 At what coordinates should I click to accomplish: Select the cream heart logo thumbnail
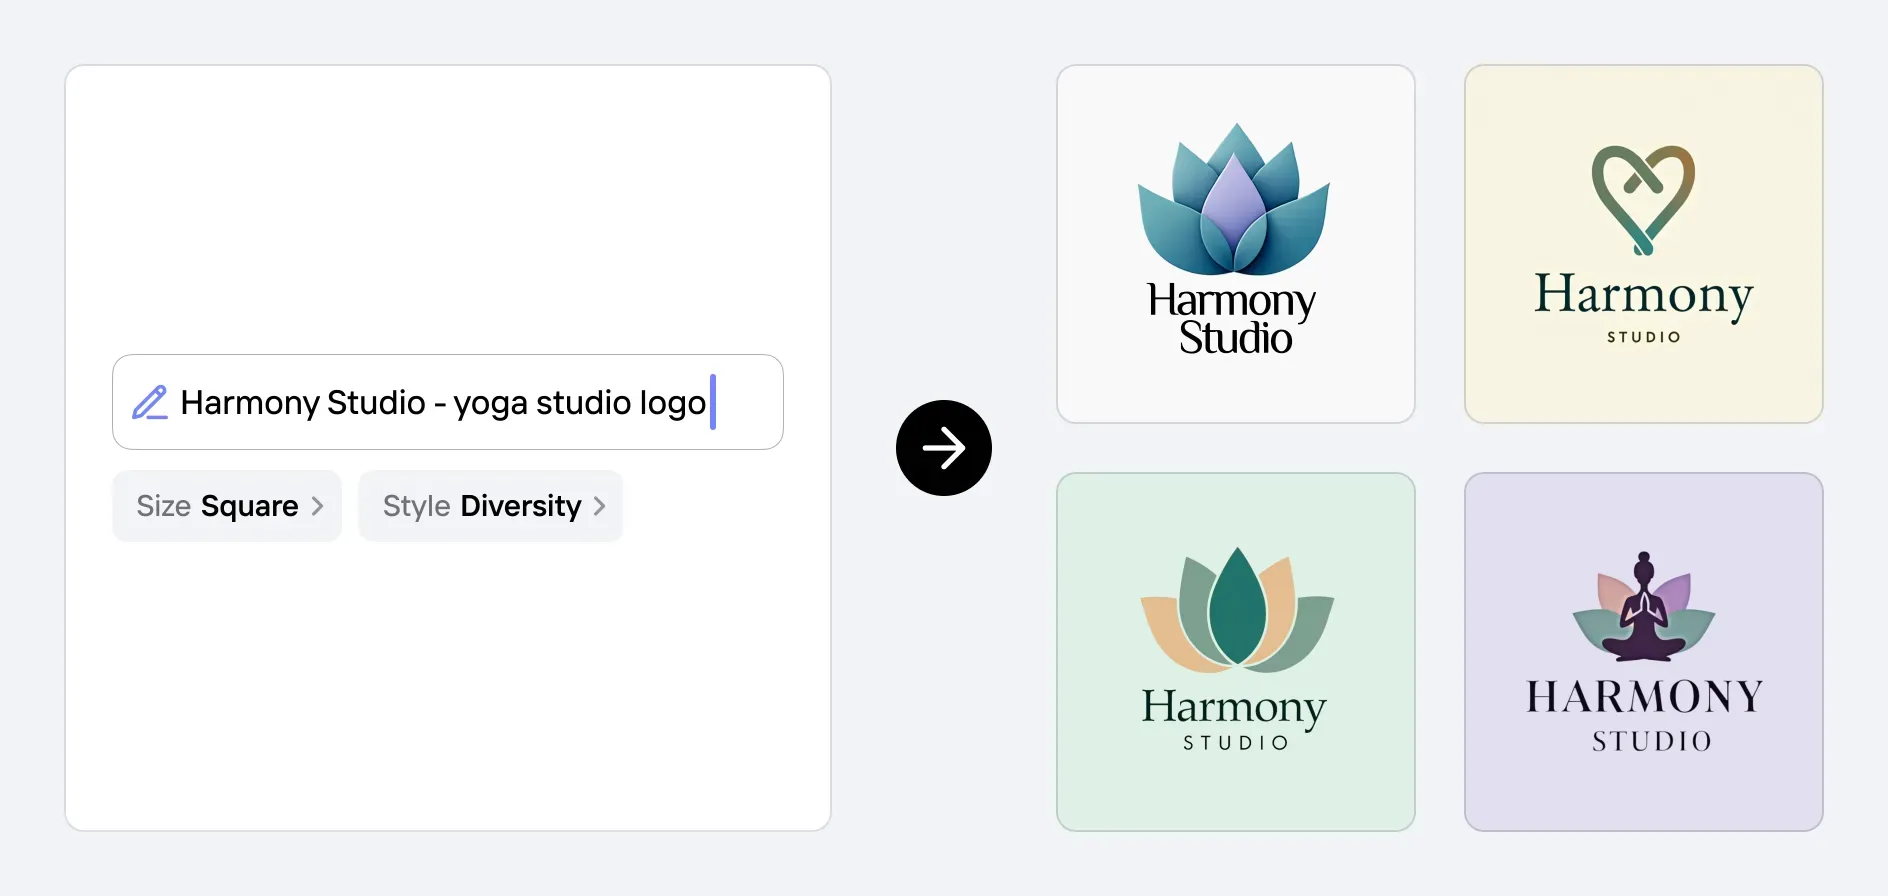tap(1644, 244)
